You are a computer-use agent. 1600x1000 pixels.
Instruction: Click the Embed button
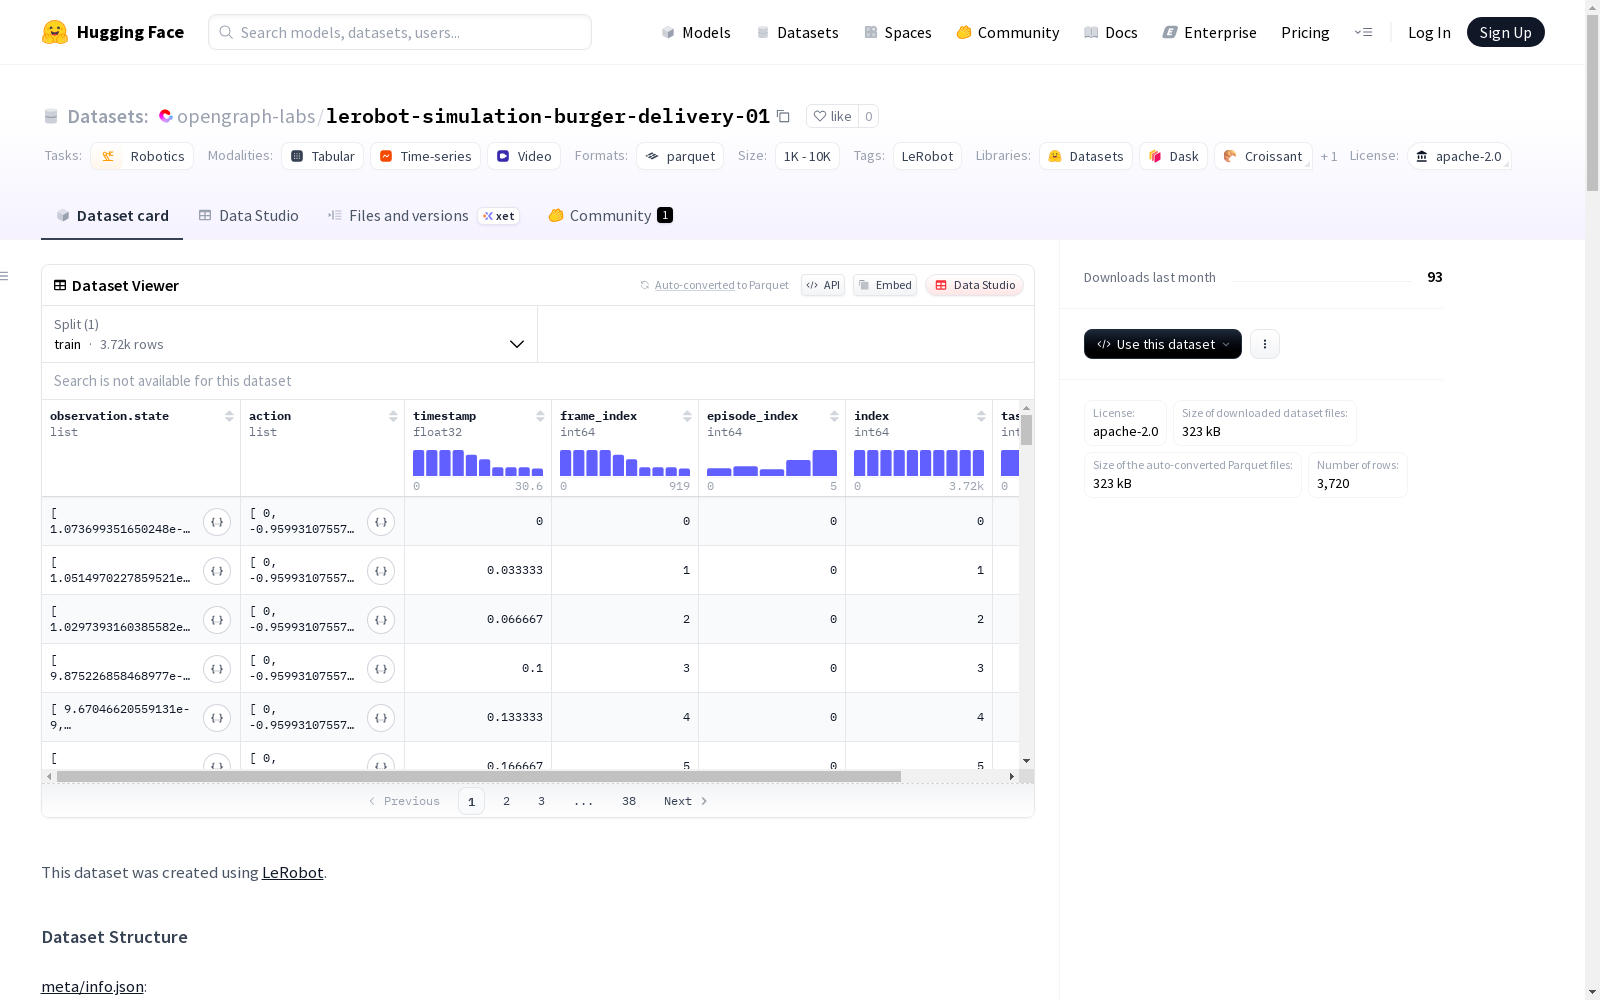pos(885,285)
